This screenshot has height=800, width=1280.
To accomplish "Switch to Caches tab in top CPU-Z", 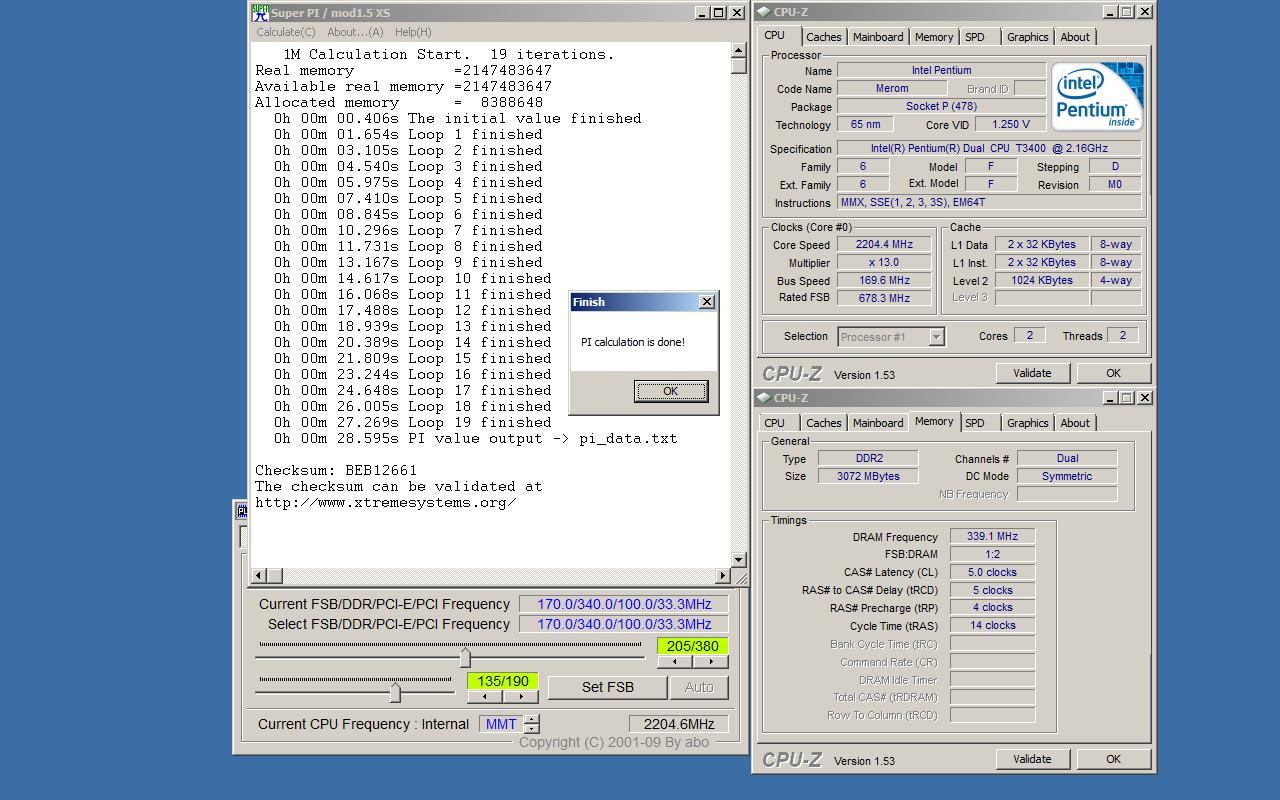I will pos(823,37).
